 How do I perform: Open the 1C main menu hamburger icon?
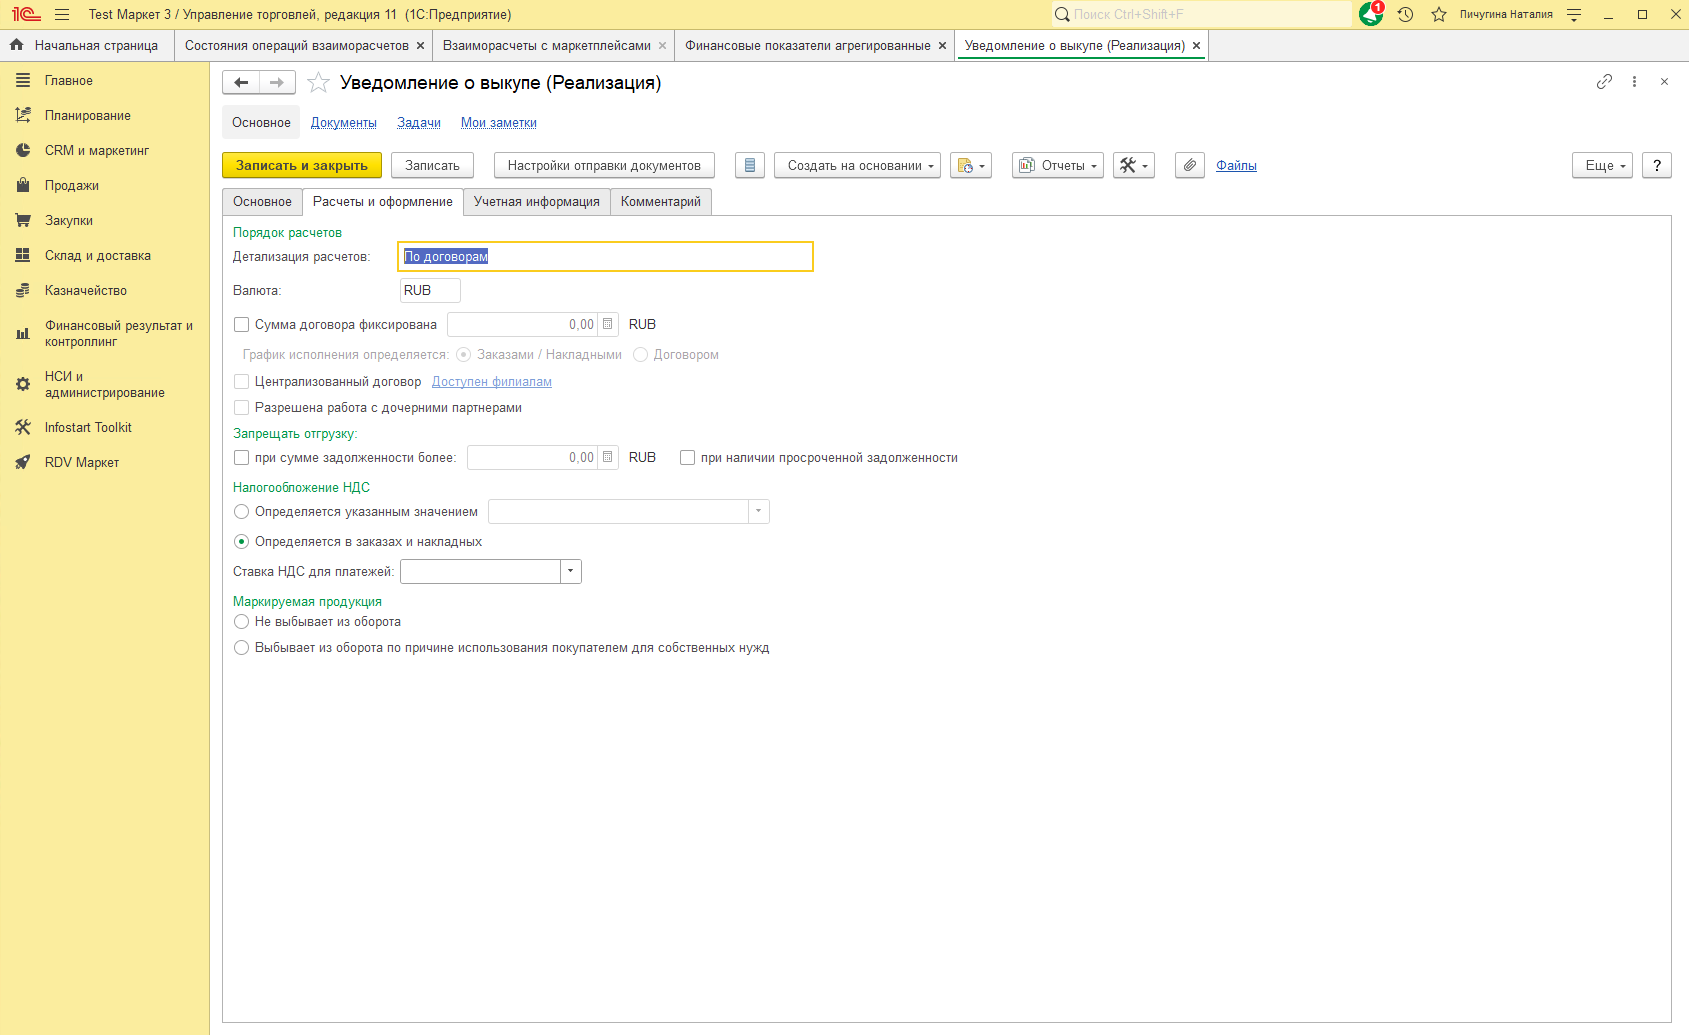click(x=62, y=15)
